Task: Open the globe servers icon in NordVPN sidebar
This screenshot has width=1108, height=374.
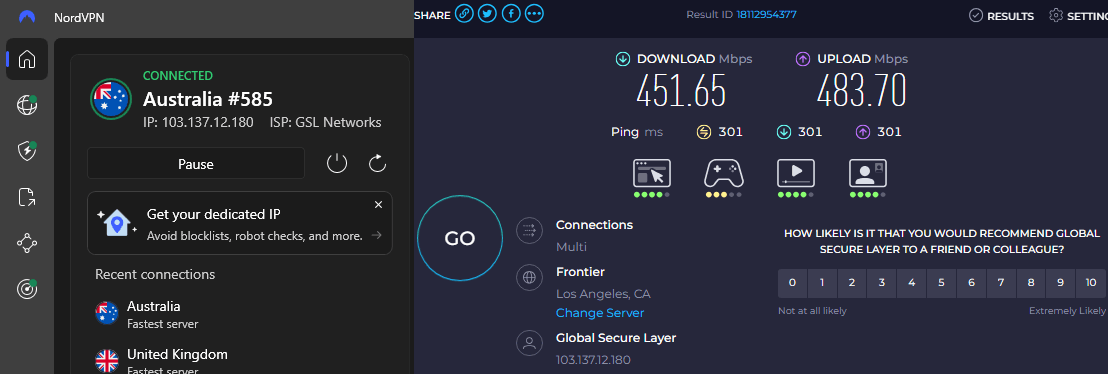Action: tap(27, 105)
